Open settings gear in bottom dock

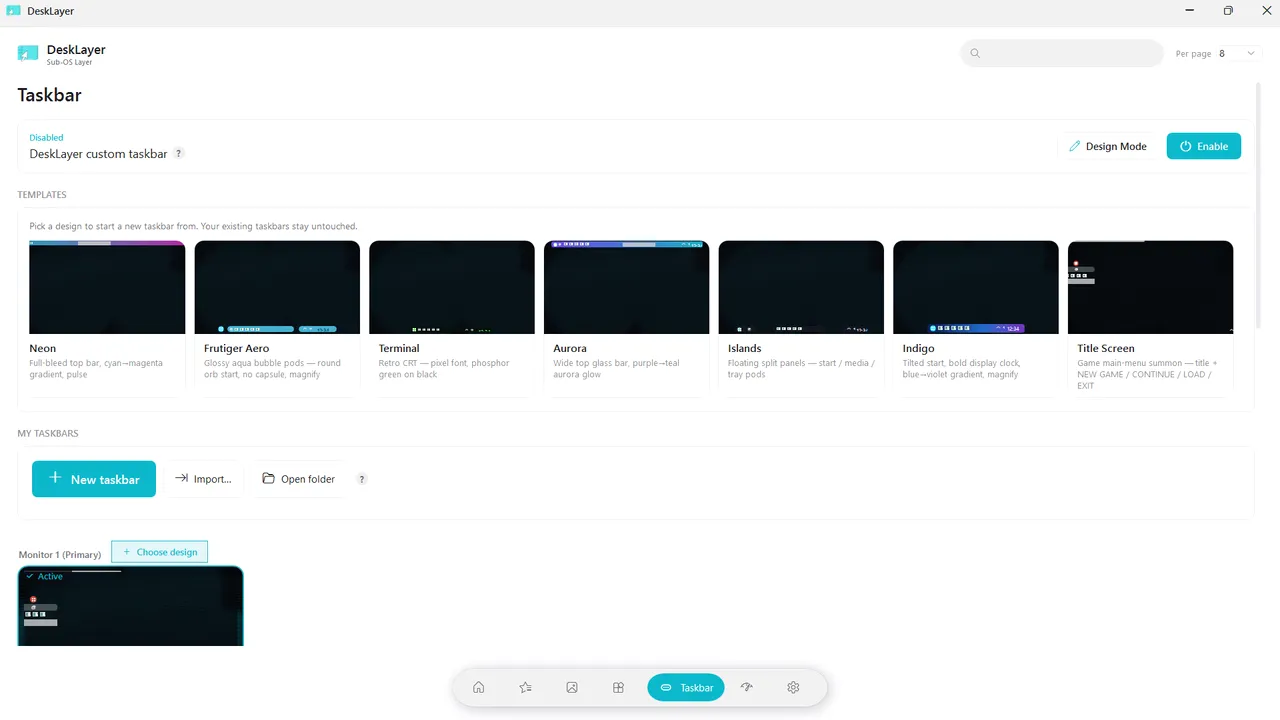point(793,687)
